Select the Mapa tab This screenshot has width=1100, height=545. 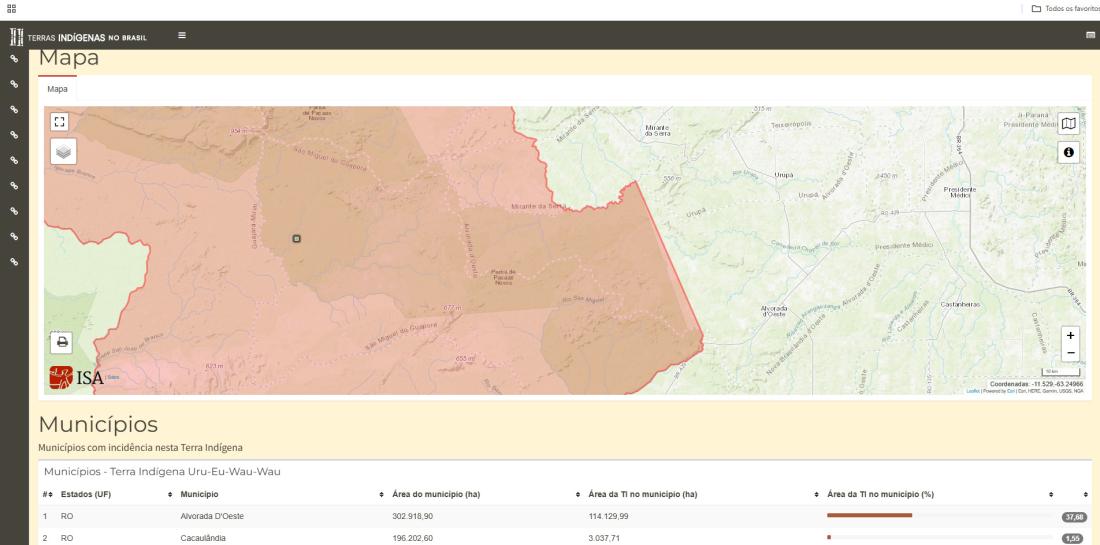coord(59,89)
